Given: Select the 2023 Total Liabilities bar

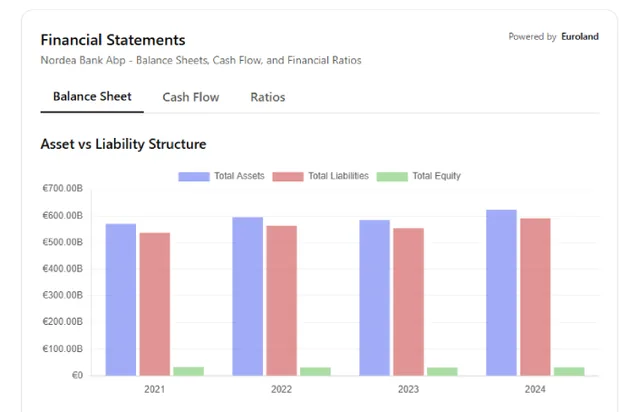Looking at the screenshot, I should (x=409, y=302).
